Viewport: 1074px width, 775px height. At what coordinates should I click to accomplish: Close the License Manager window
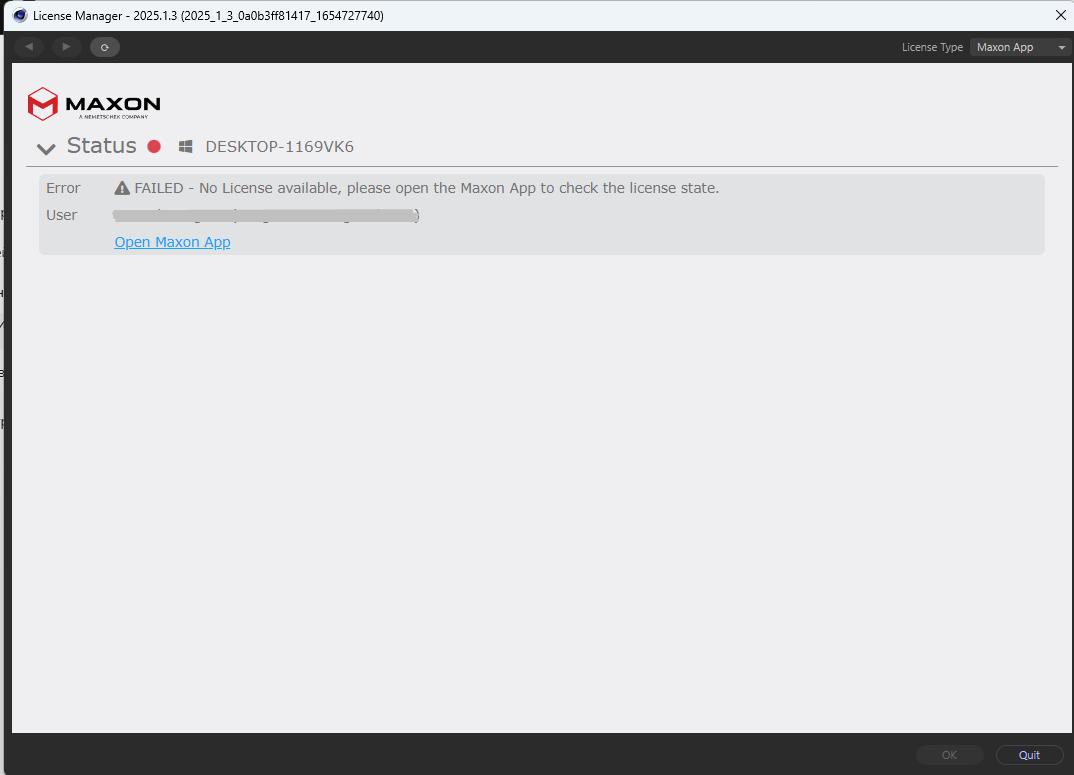click(1060, 15)
